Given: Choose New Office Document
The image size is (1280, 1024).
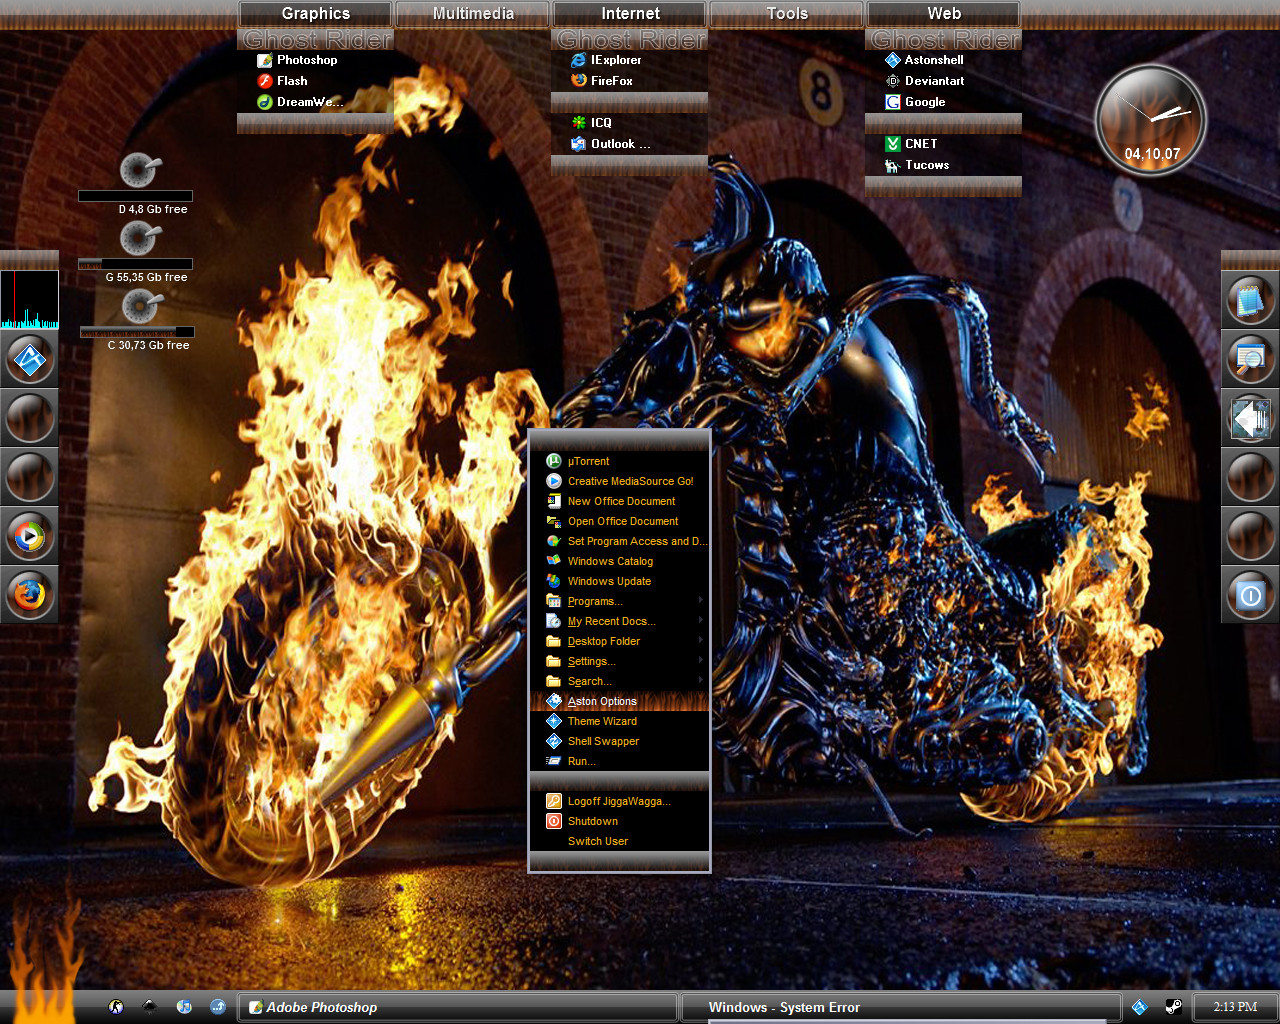Looking at the screenshot, I should tap(619, 501).
